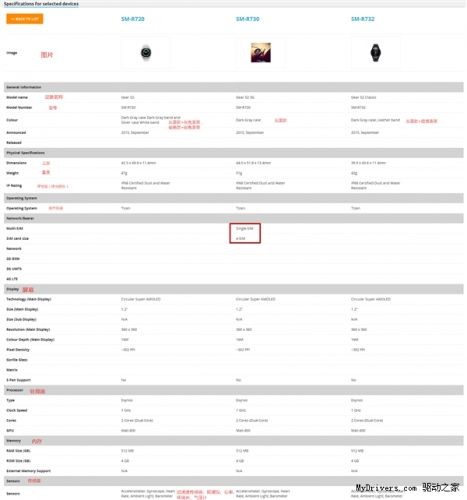This screenshot has width=467, height=500.
Task: Open the SM-R720 device link
Action: click(x=133, y=19)
